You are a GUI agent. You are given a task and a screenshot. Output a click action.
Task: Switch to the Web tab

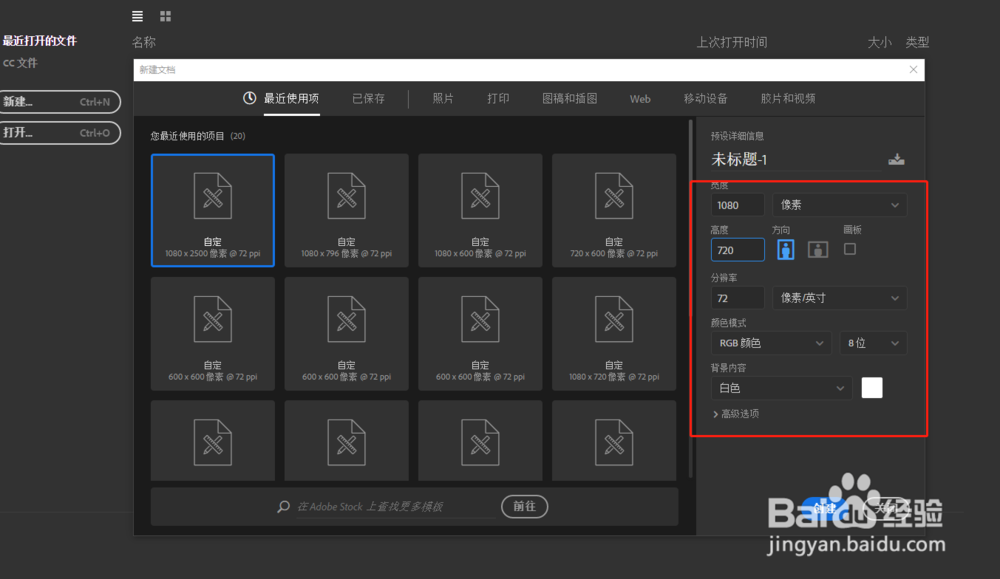point(640,98)
